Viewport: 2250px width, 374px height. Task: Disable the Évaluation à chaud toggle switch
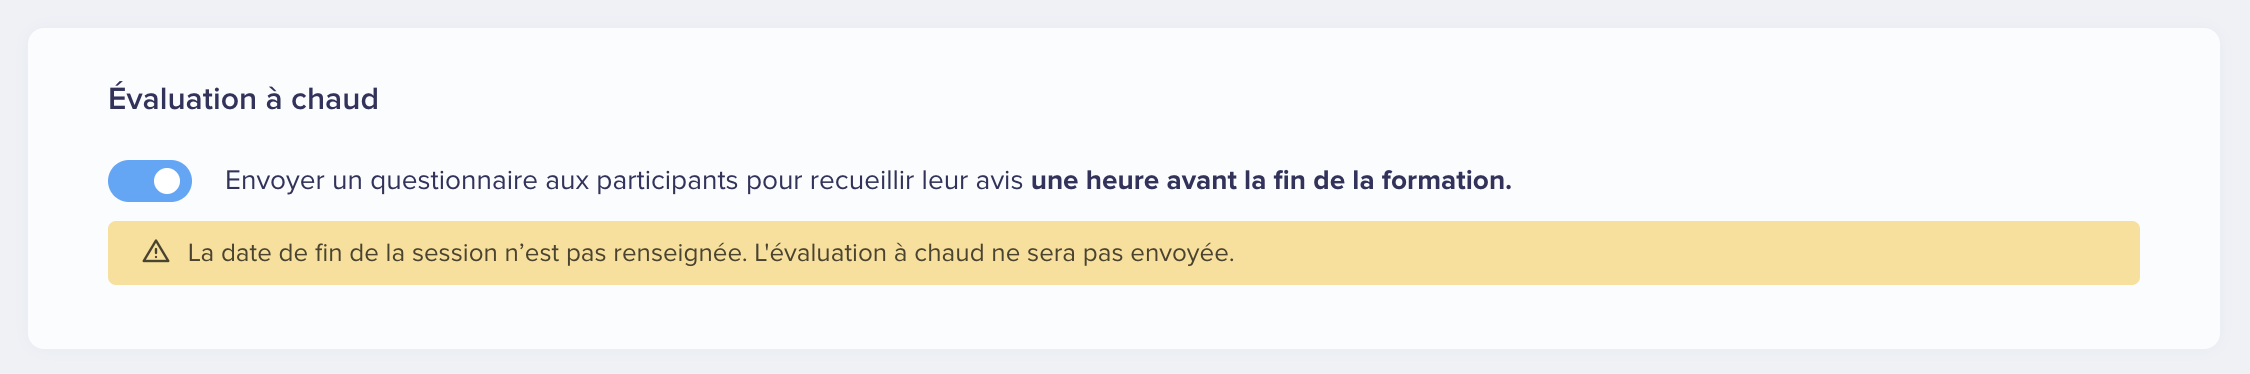[x=150, y=181]
